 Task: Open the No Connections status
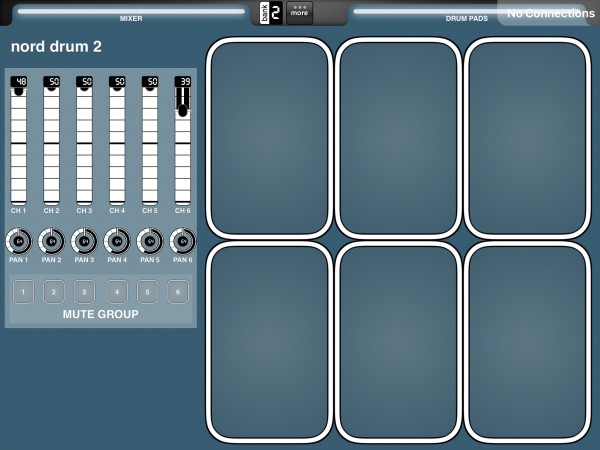[550, 13]
